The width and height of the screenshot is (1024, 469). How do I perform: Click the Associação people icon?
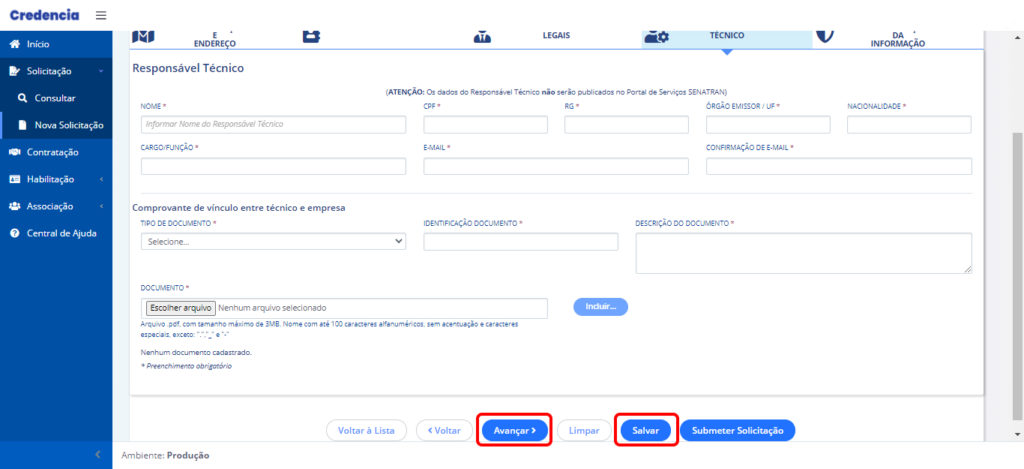tap(14, 206)
